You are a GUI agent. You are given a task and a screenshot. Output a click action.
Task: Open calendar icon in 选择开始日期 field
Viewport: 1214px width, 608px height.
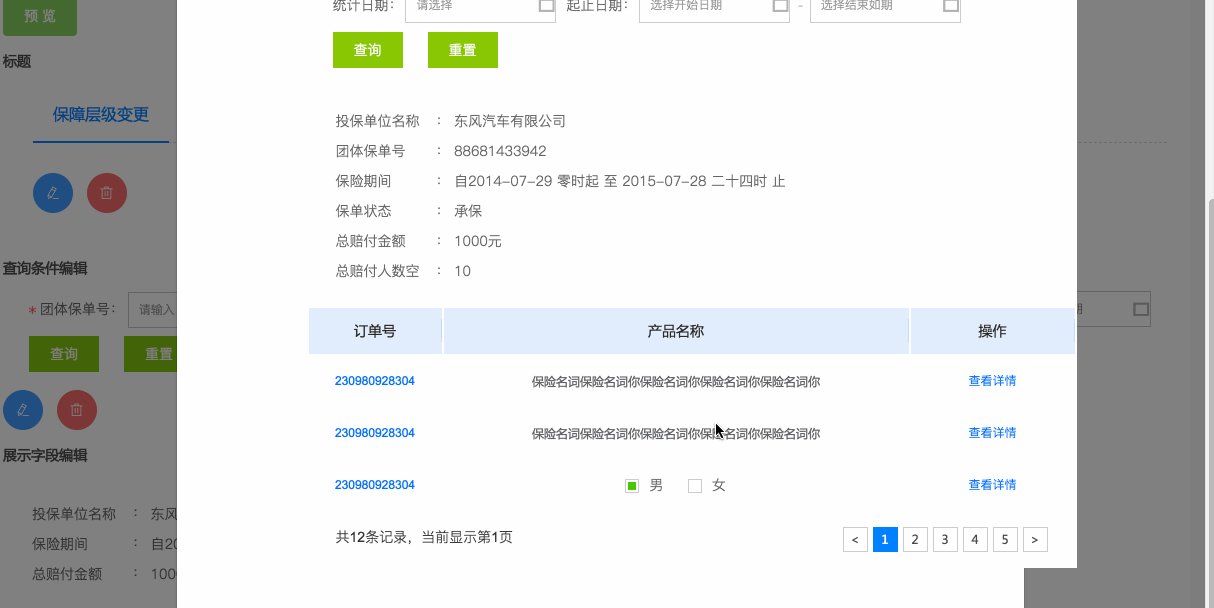[x=780, y=5]
